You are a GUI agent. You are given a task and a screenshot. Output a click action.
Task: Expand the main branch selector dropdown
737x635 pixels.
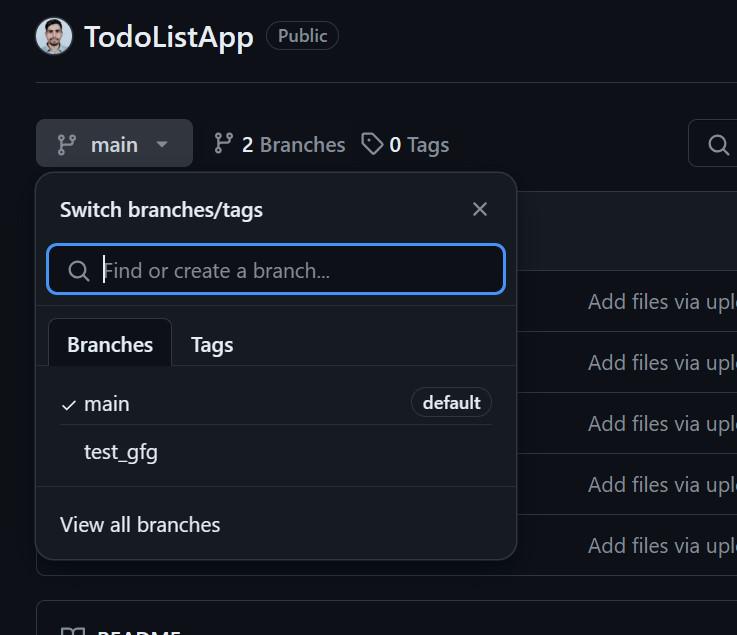pos(114,145)
